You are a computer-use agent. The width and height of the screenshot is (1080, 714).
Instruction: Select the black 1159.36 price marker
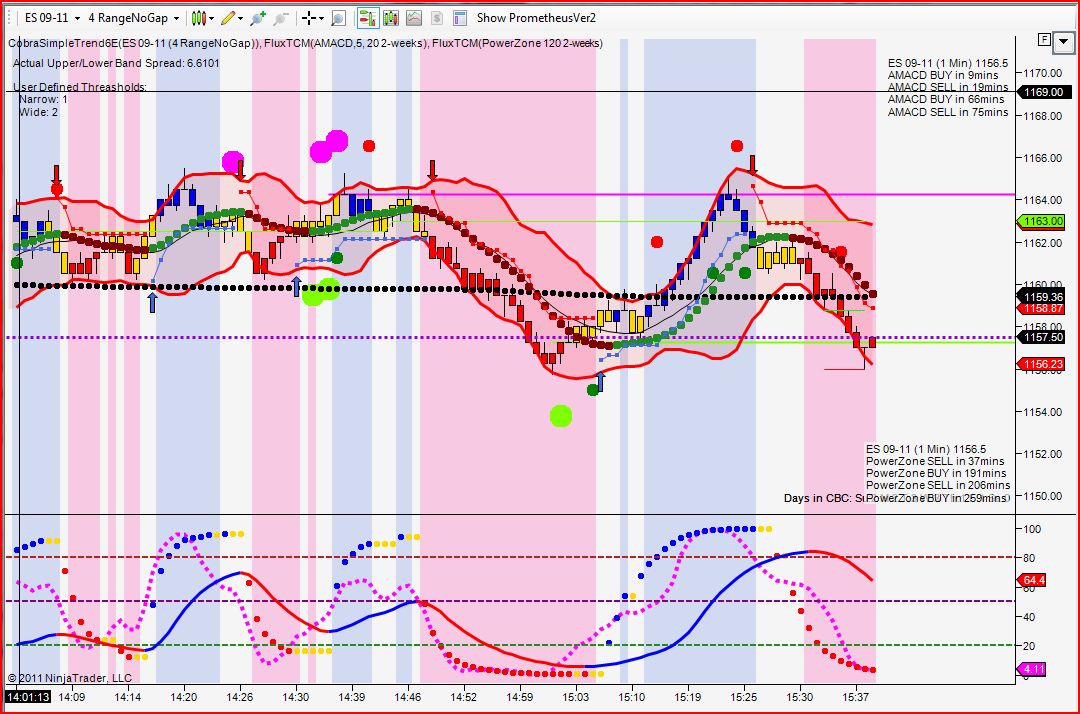click(1041, 297)
